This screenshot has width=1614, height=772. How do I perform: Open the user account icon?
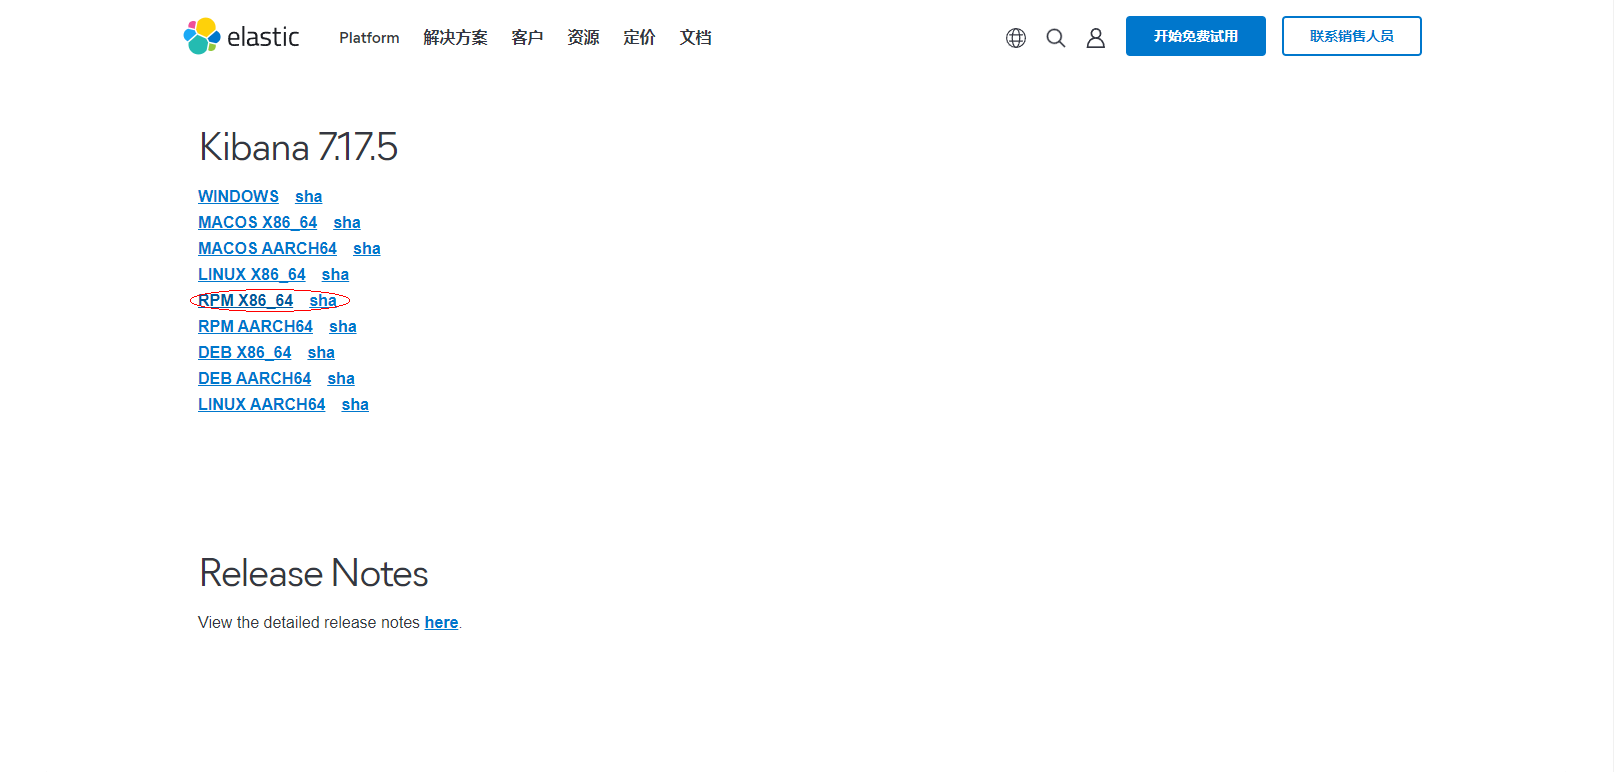(x=1096, y=38)
